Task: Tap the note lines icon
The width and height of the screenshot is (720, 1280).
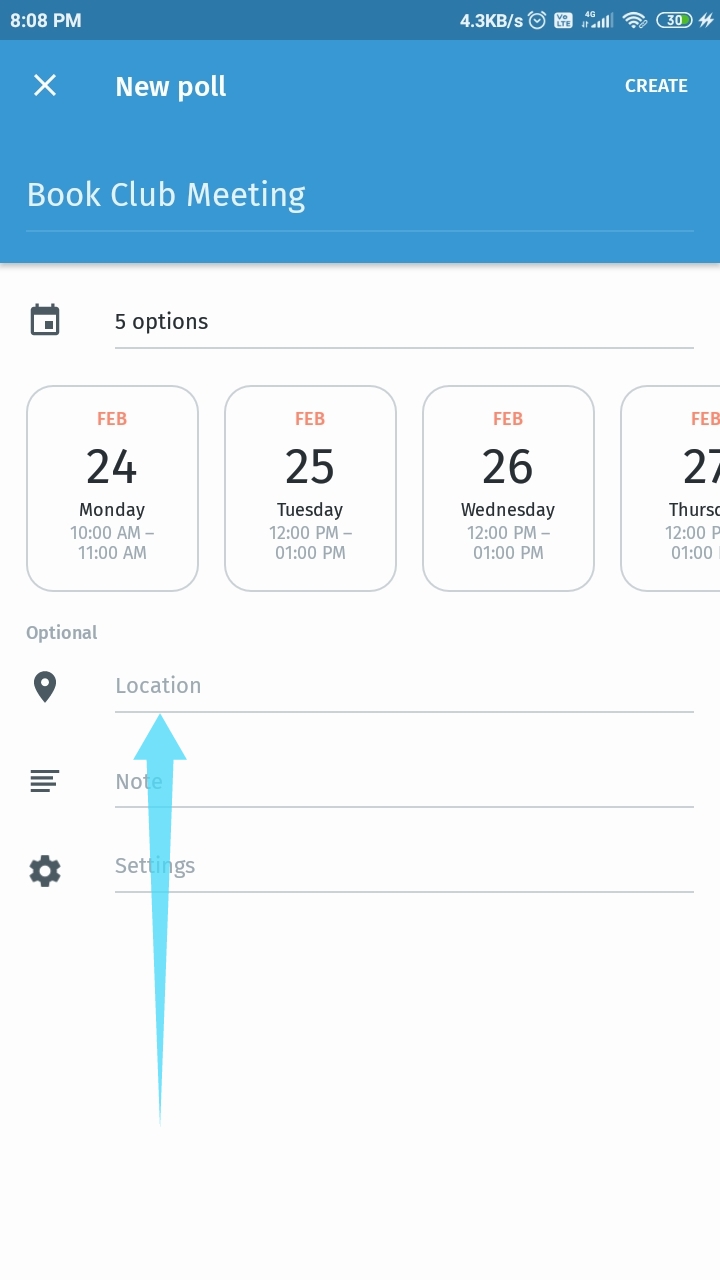Action: tap(45, 781)
